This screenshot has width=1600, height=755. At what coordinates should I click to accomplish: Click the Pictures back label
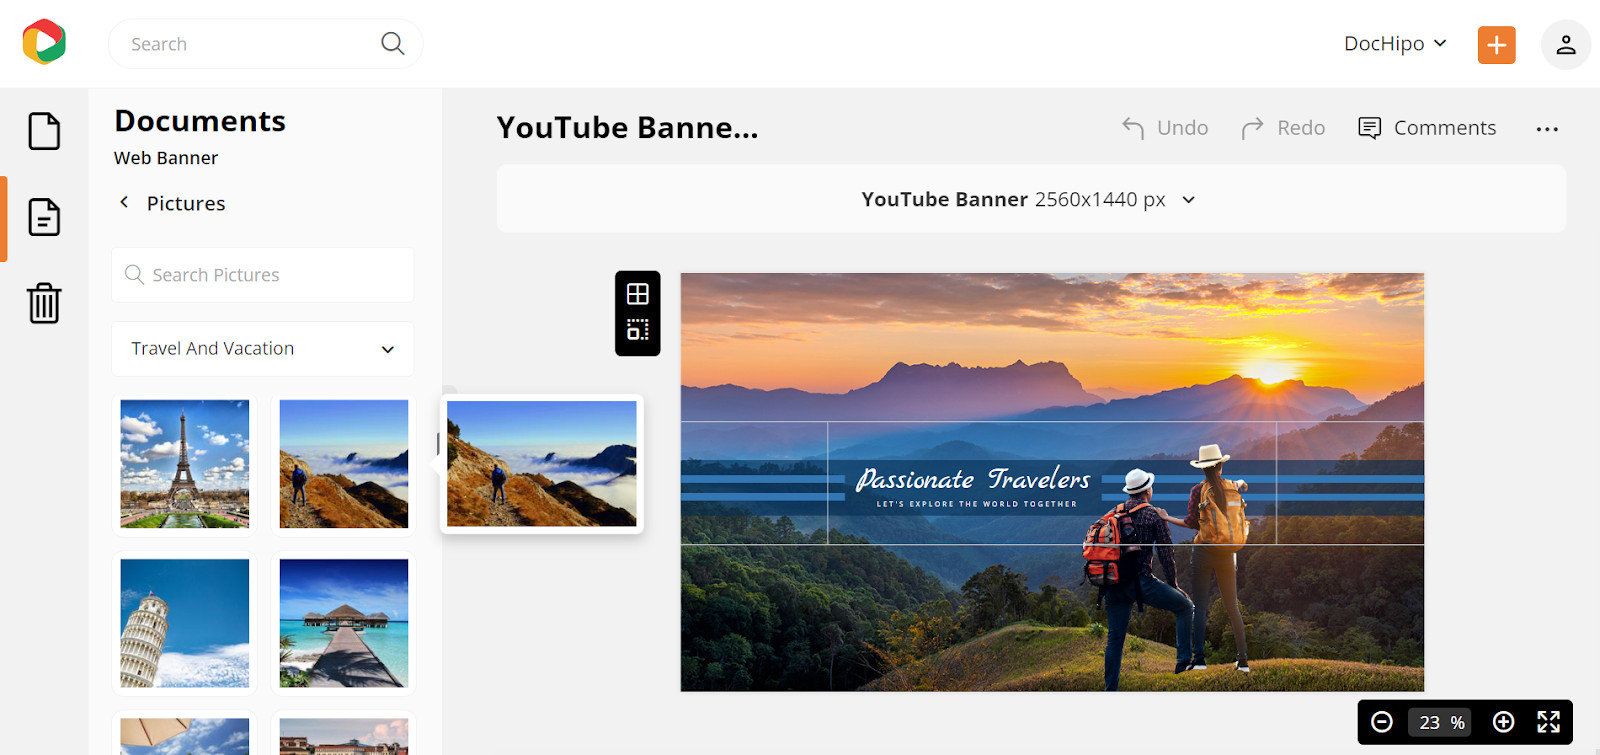pos(186,204)
